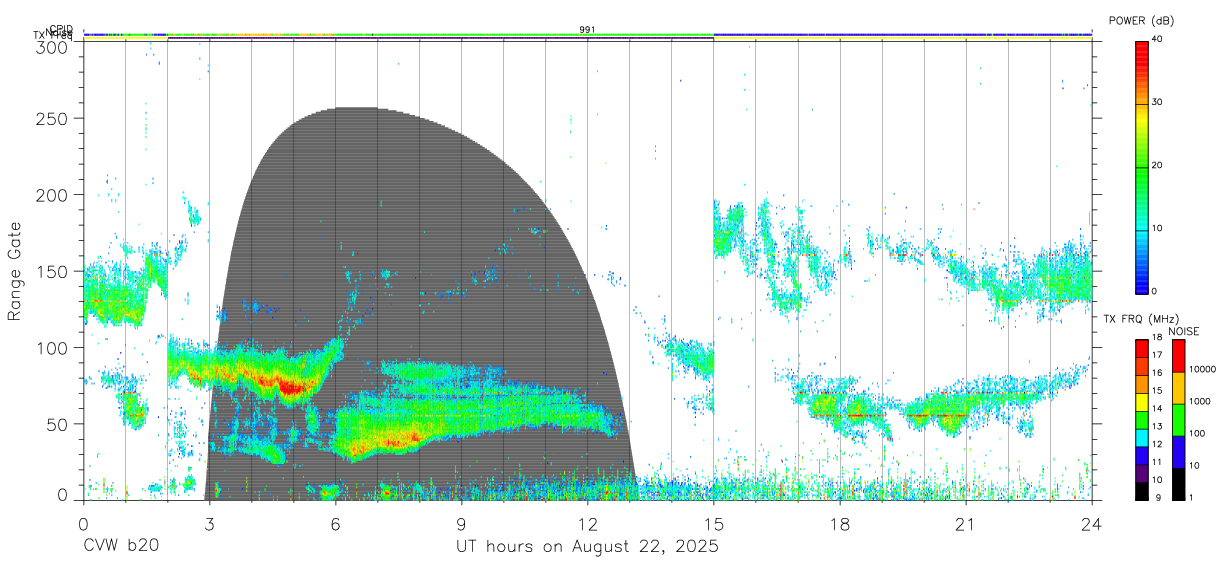Click the 'POWER (dB)' legend title

coord(1141,20)
